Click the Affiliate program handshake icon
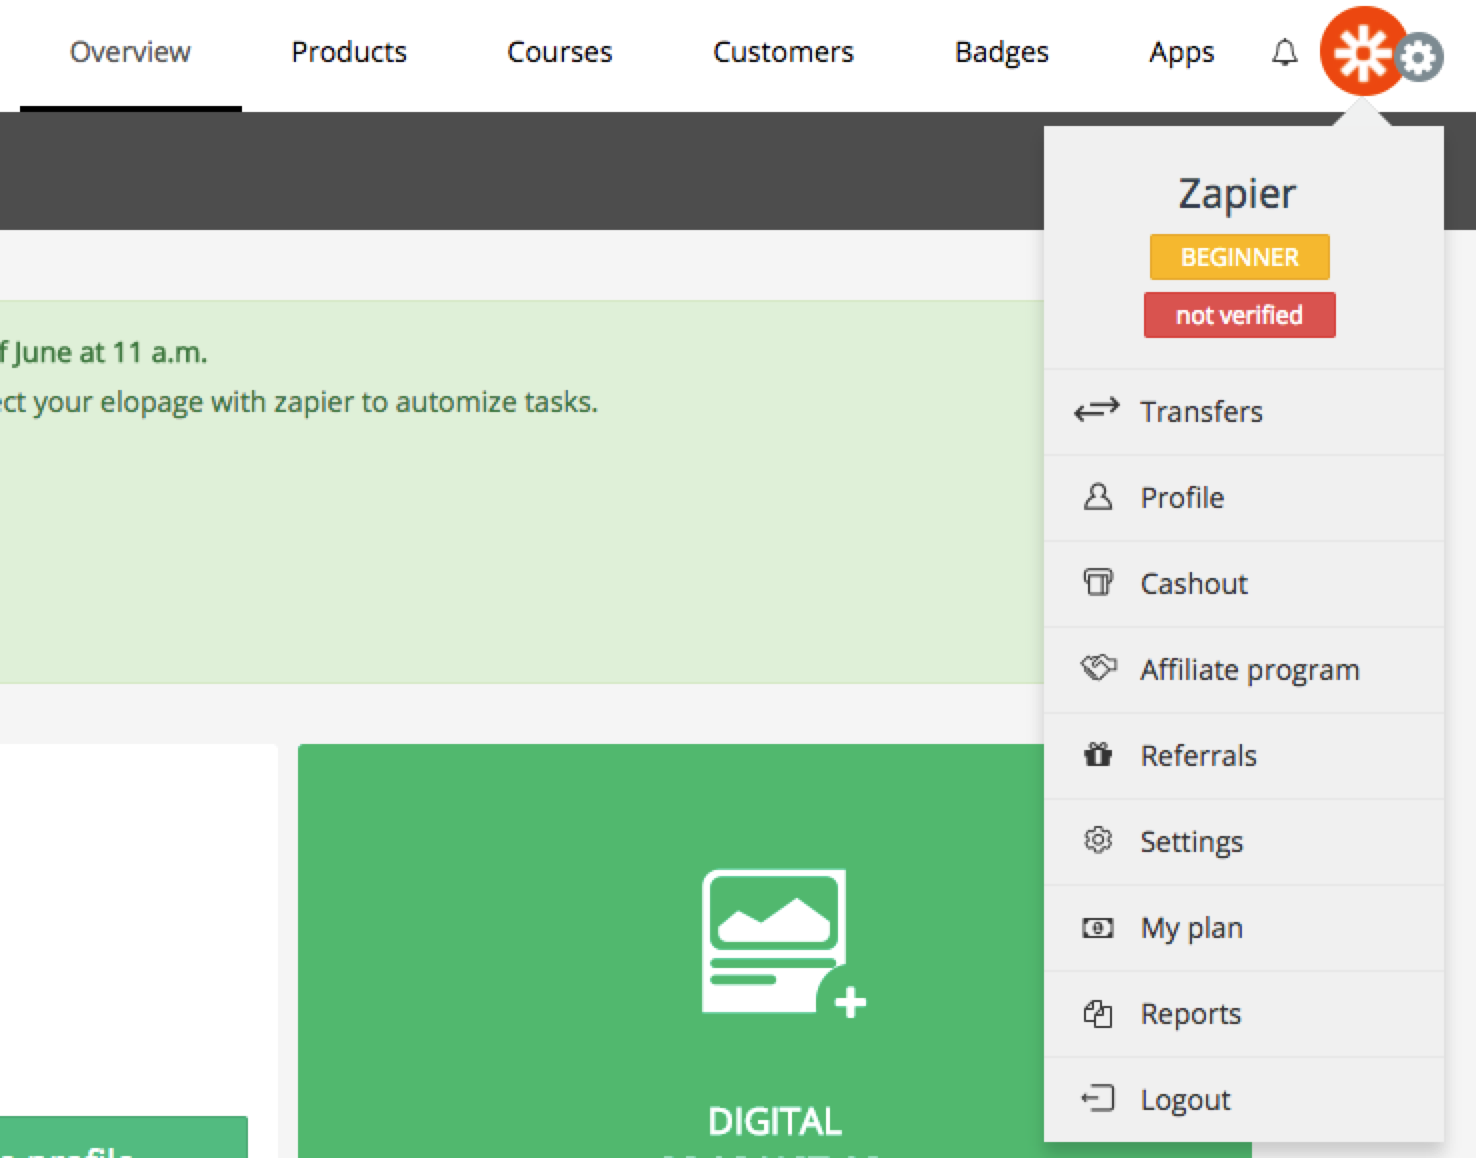 click(1098, 668)
